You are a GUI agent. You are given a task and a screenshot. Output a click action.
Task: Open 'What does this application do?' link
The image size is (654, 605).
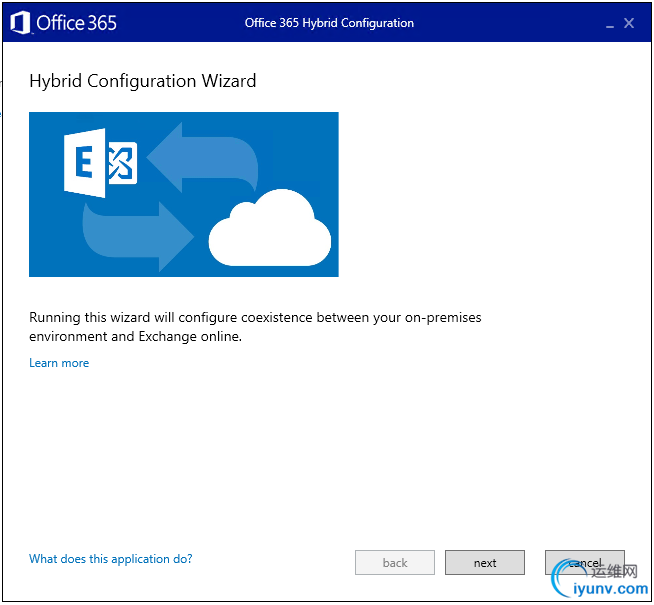111,559
